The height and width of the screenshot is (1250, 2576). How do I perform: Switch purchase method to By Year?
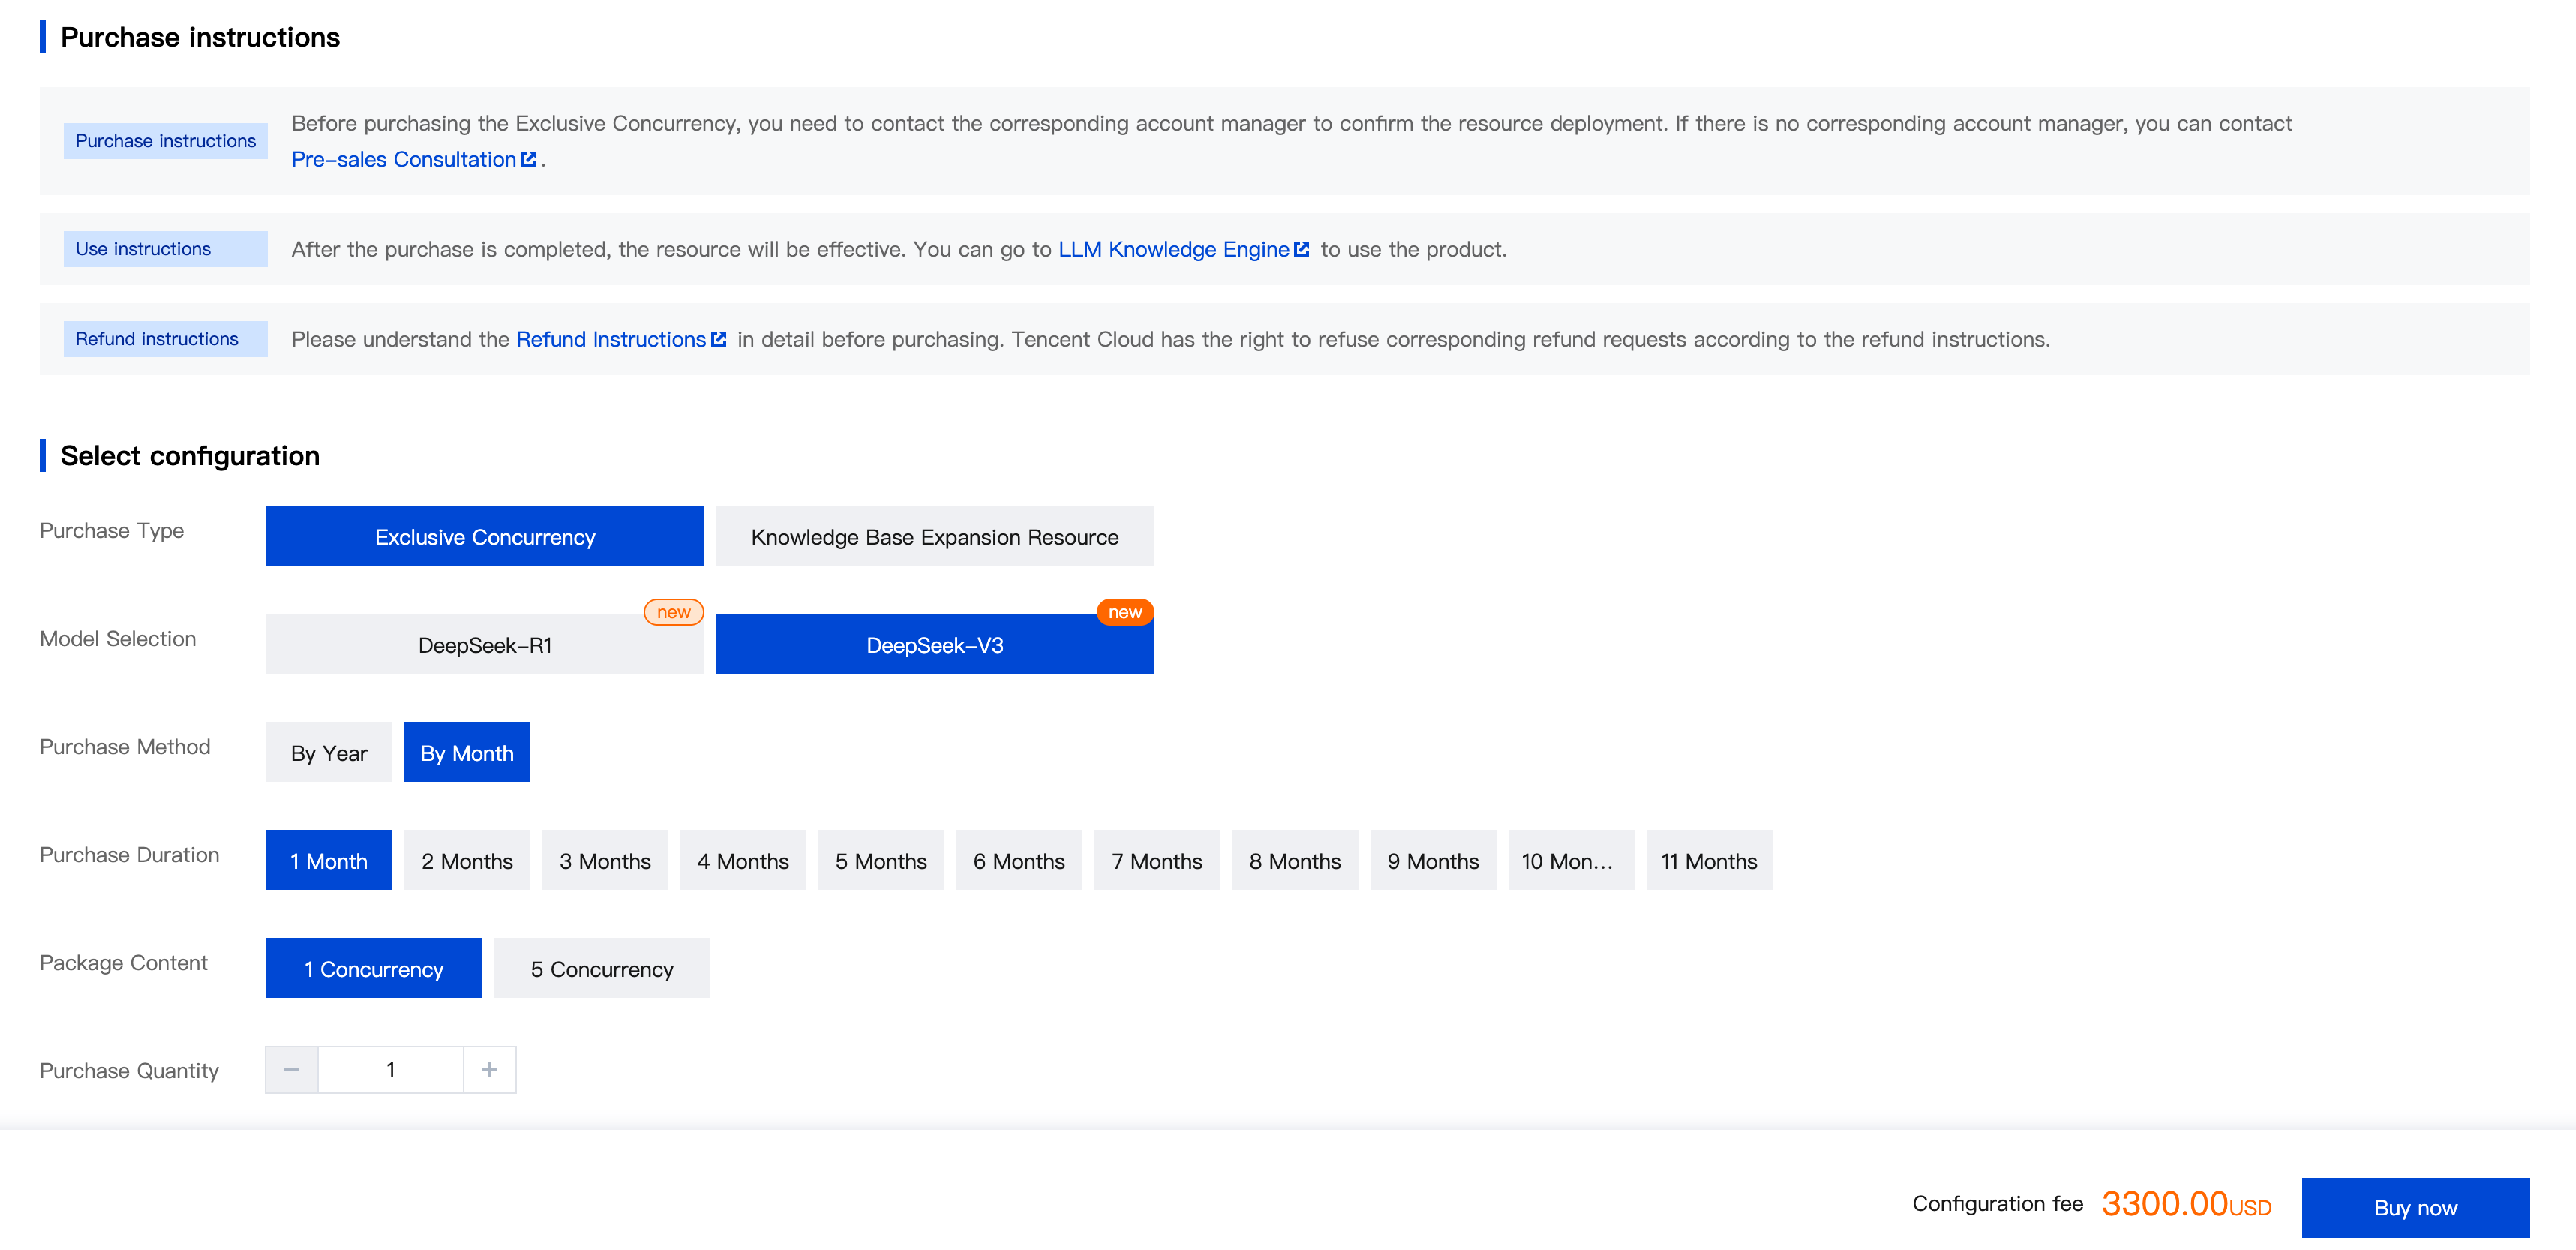tap(328, 753)
